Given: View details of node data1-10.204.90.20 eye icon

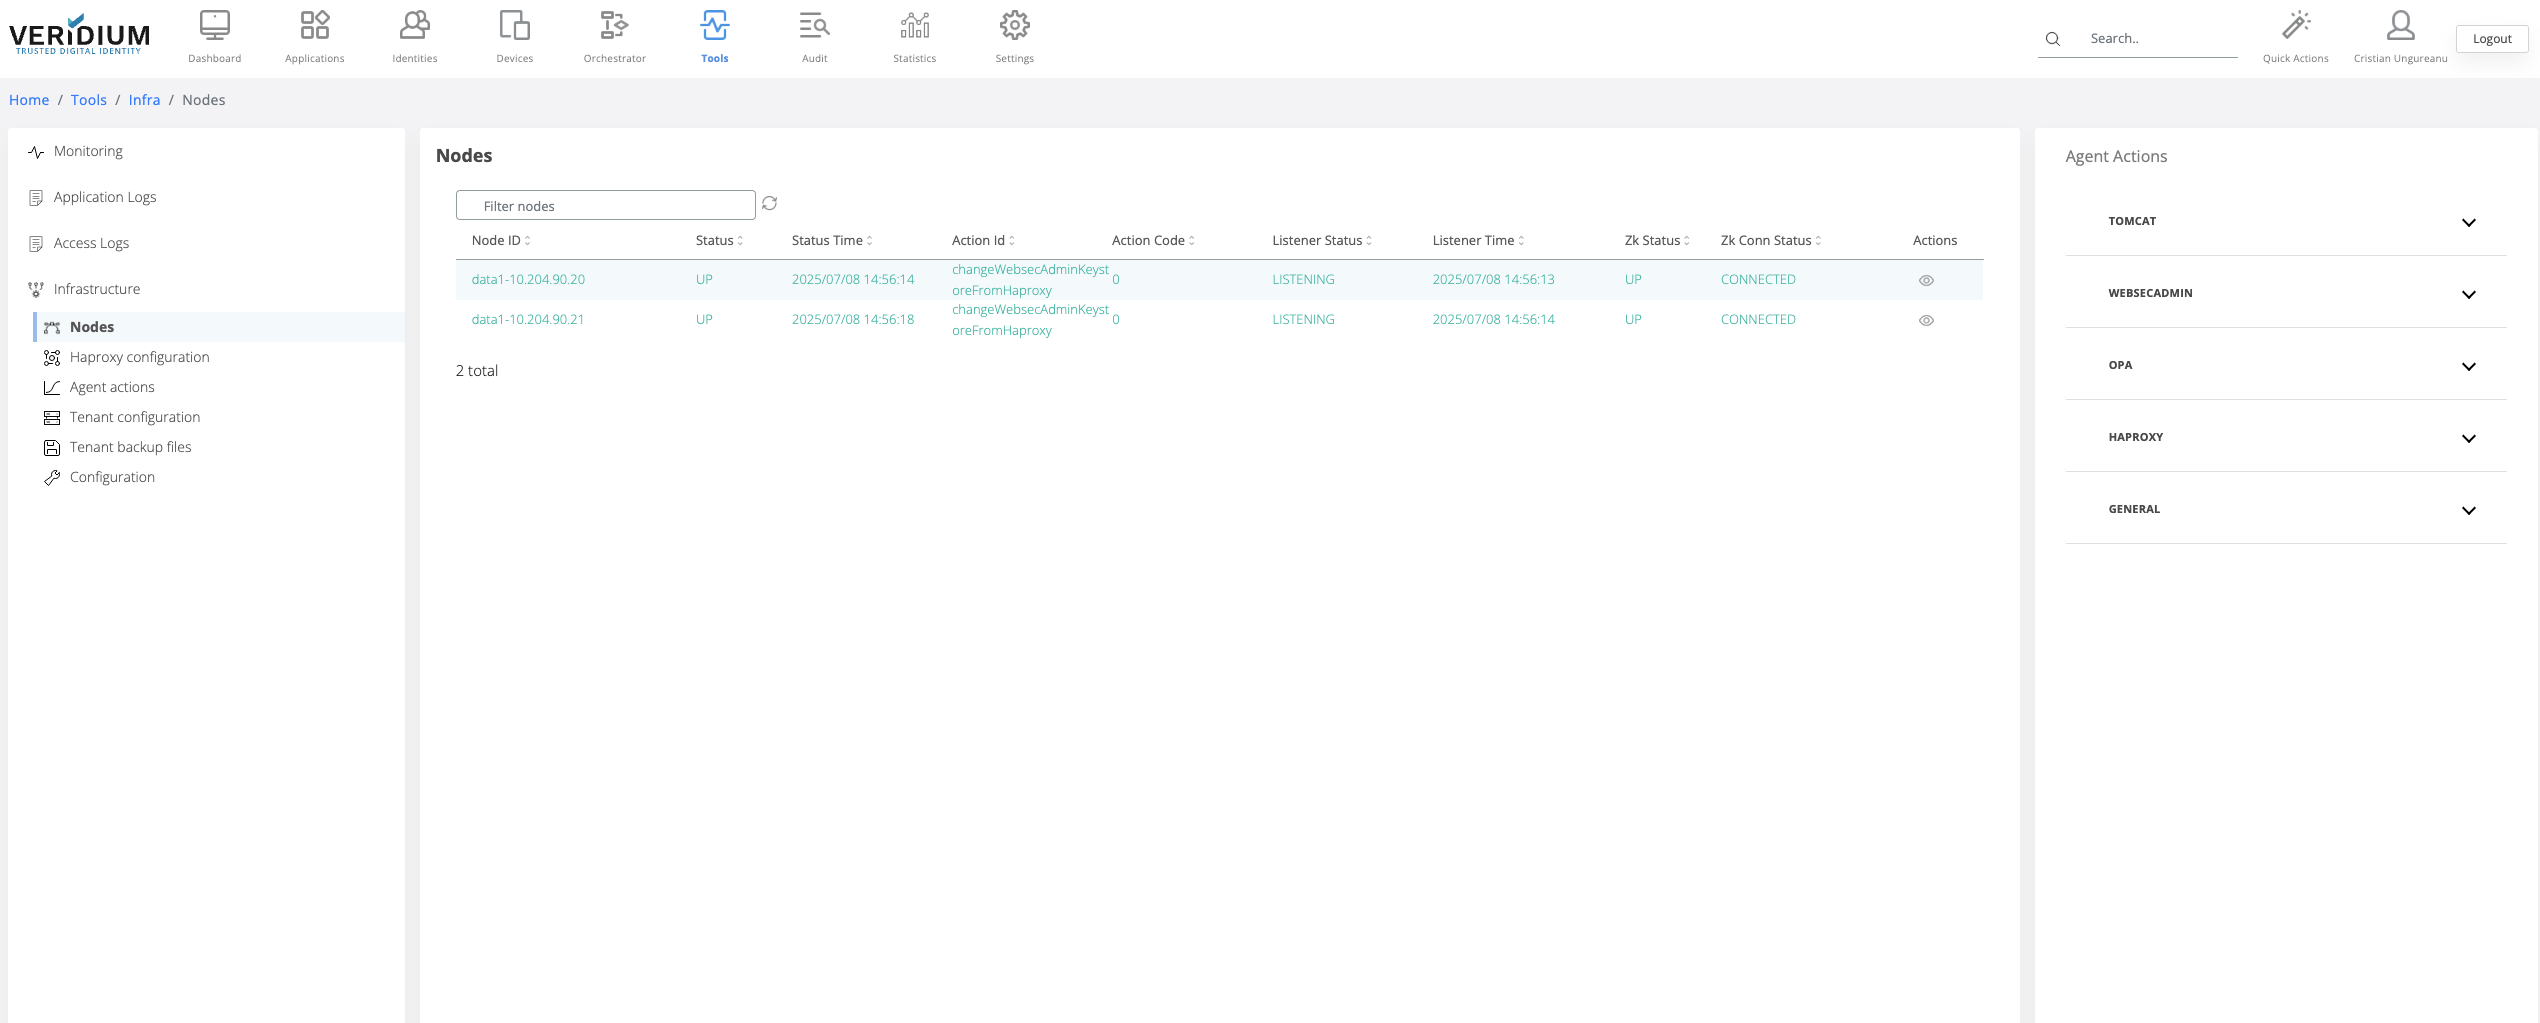Looking at the screenshot, I should pos(1926,281).
